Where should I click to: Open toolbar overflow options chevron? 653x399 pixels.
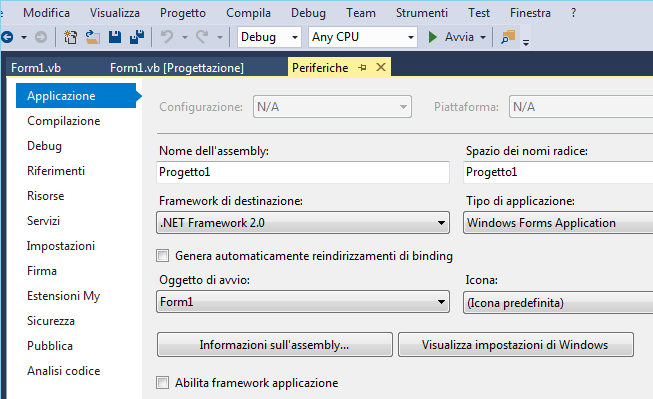click(526, 42)
